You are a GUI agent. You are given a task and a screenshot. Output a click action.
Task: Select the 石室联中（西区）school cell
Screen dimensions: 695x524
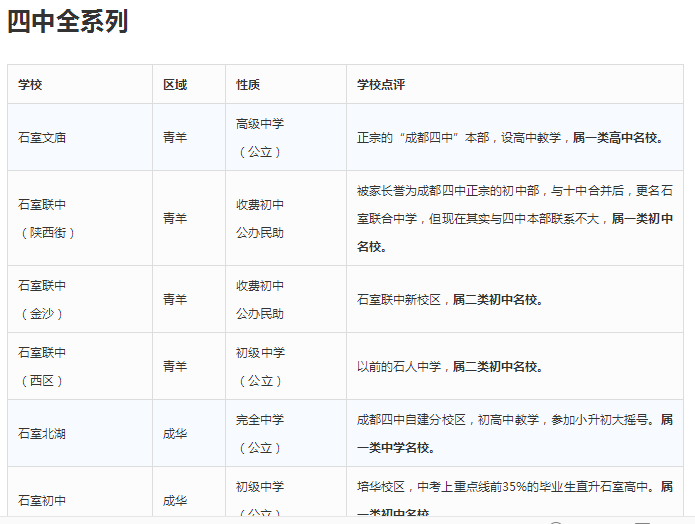click(42, 366)
